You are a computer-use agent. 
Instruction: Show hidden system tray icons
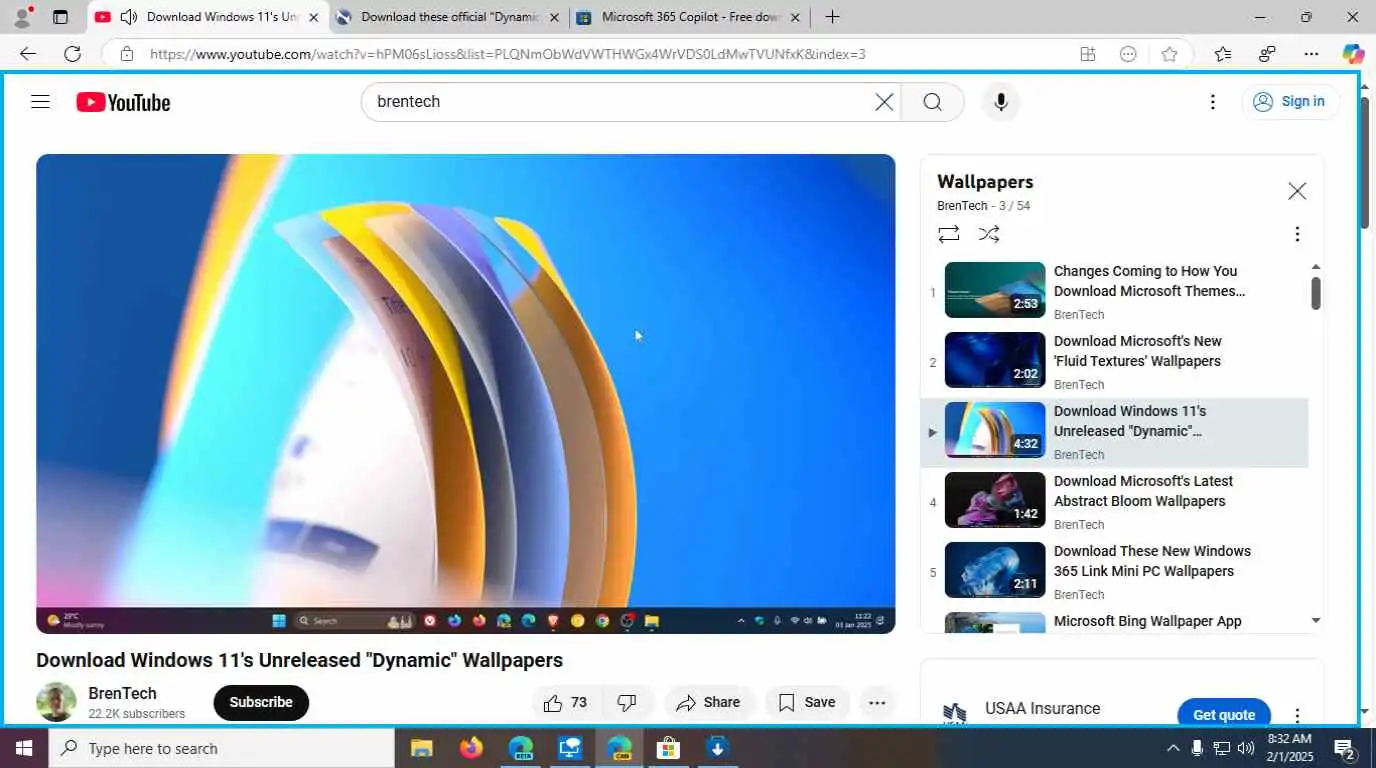click(x=1173, y=748)
